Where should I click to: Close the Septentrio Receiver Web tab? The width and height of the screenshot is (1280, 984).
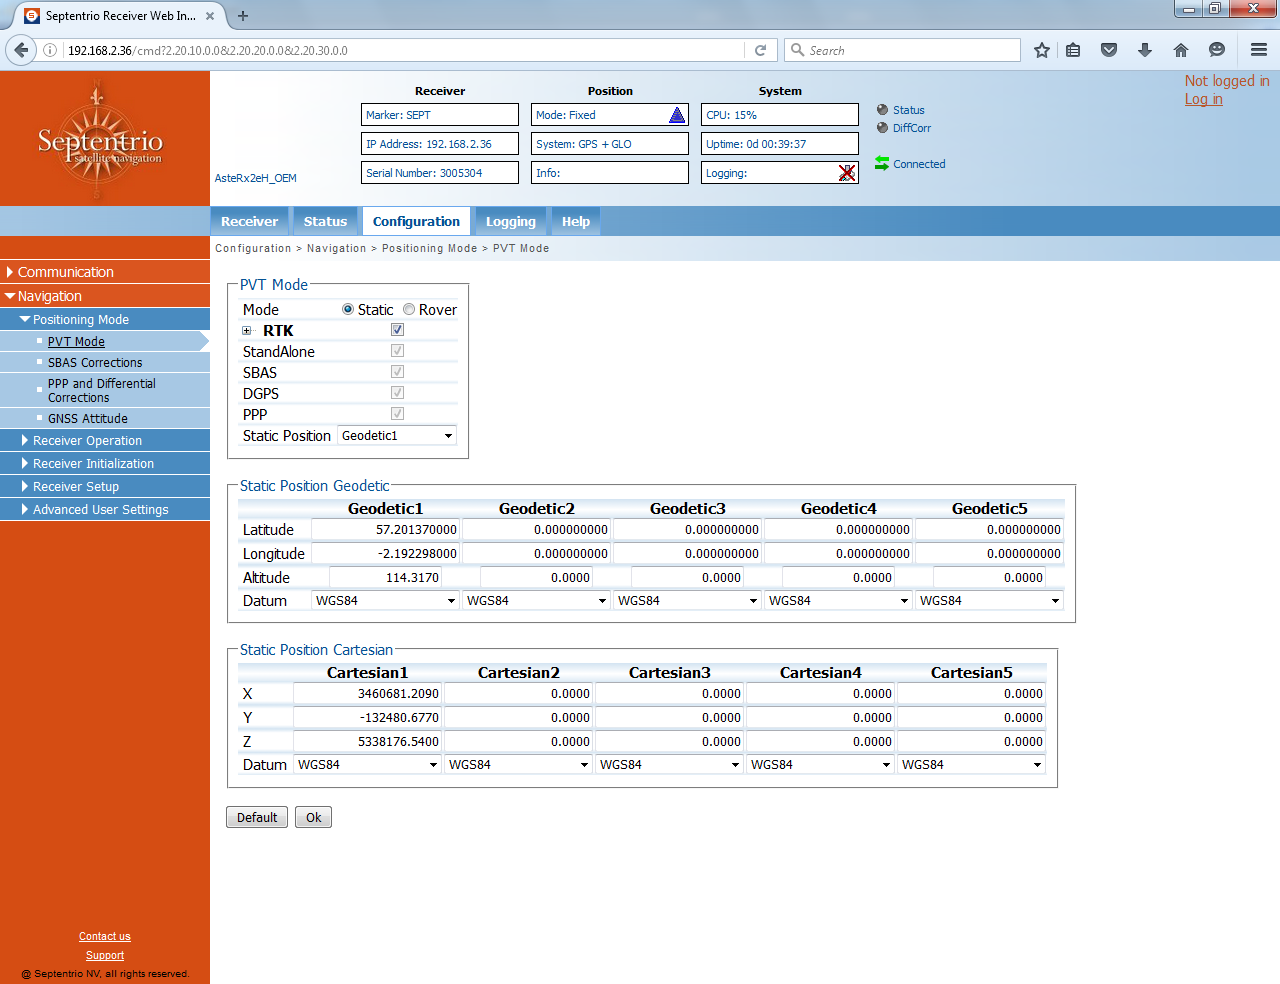click(x=210, y=16)
